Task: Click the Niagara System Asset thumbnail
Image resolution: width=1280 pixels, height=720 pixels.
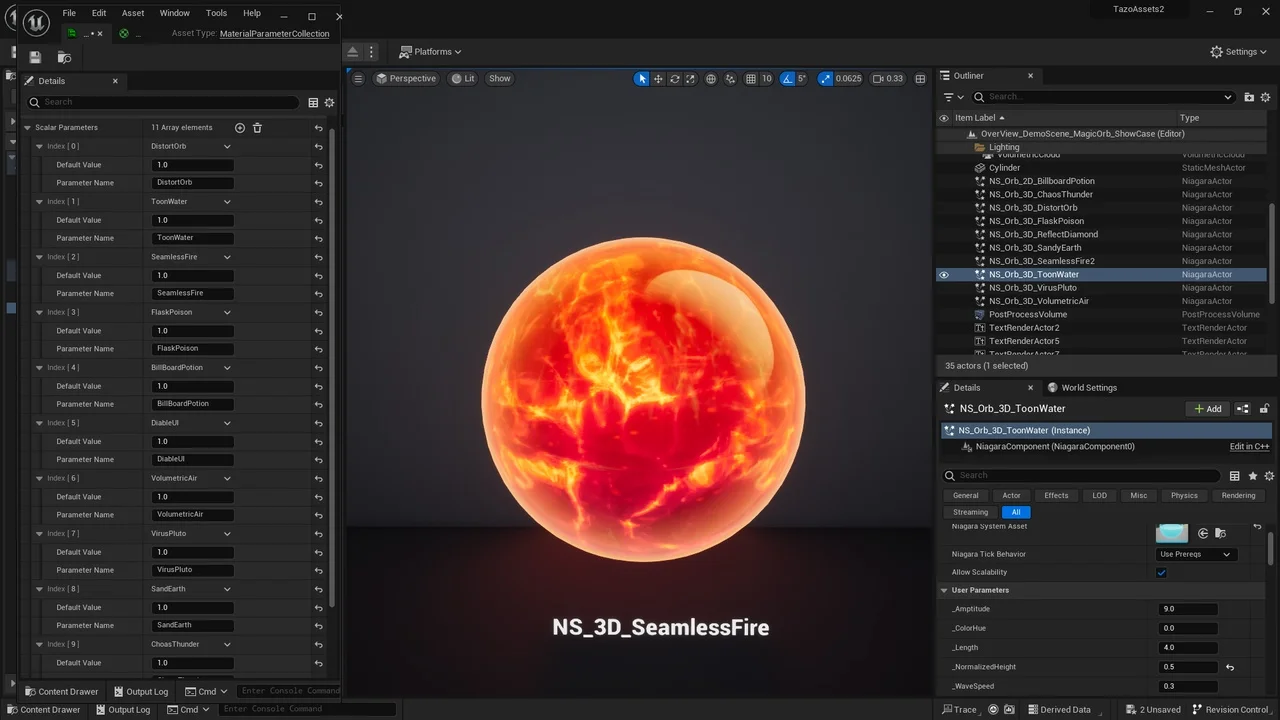Action: [1171, 533]
